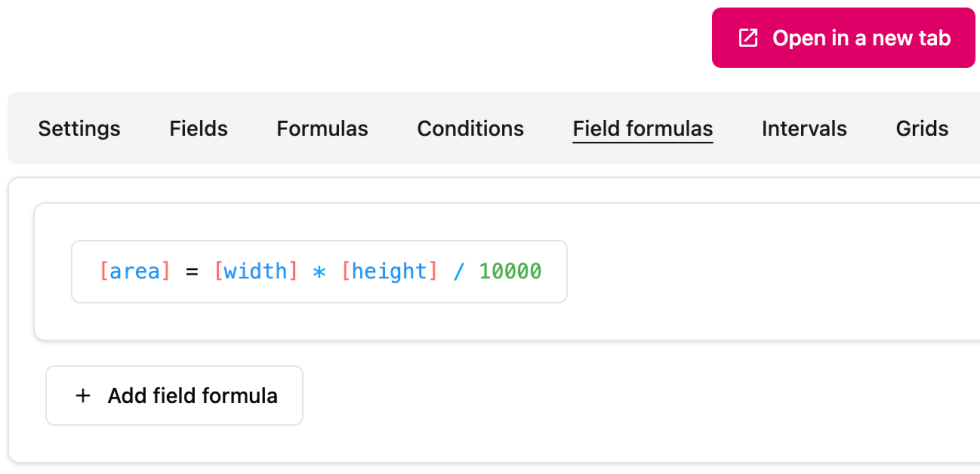The image size is (980, 474).
Task: Click the blue asterisk multiplication operator
Action: coord(319,272)
